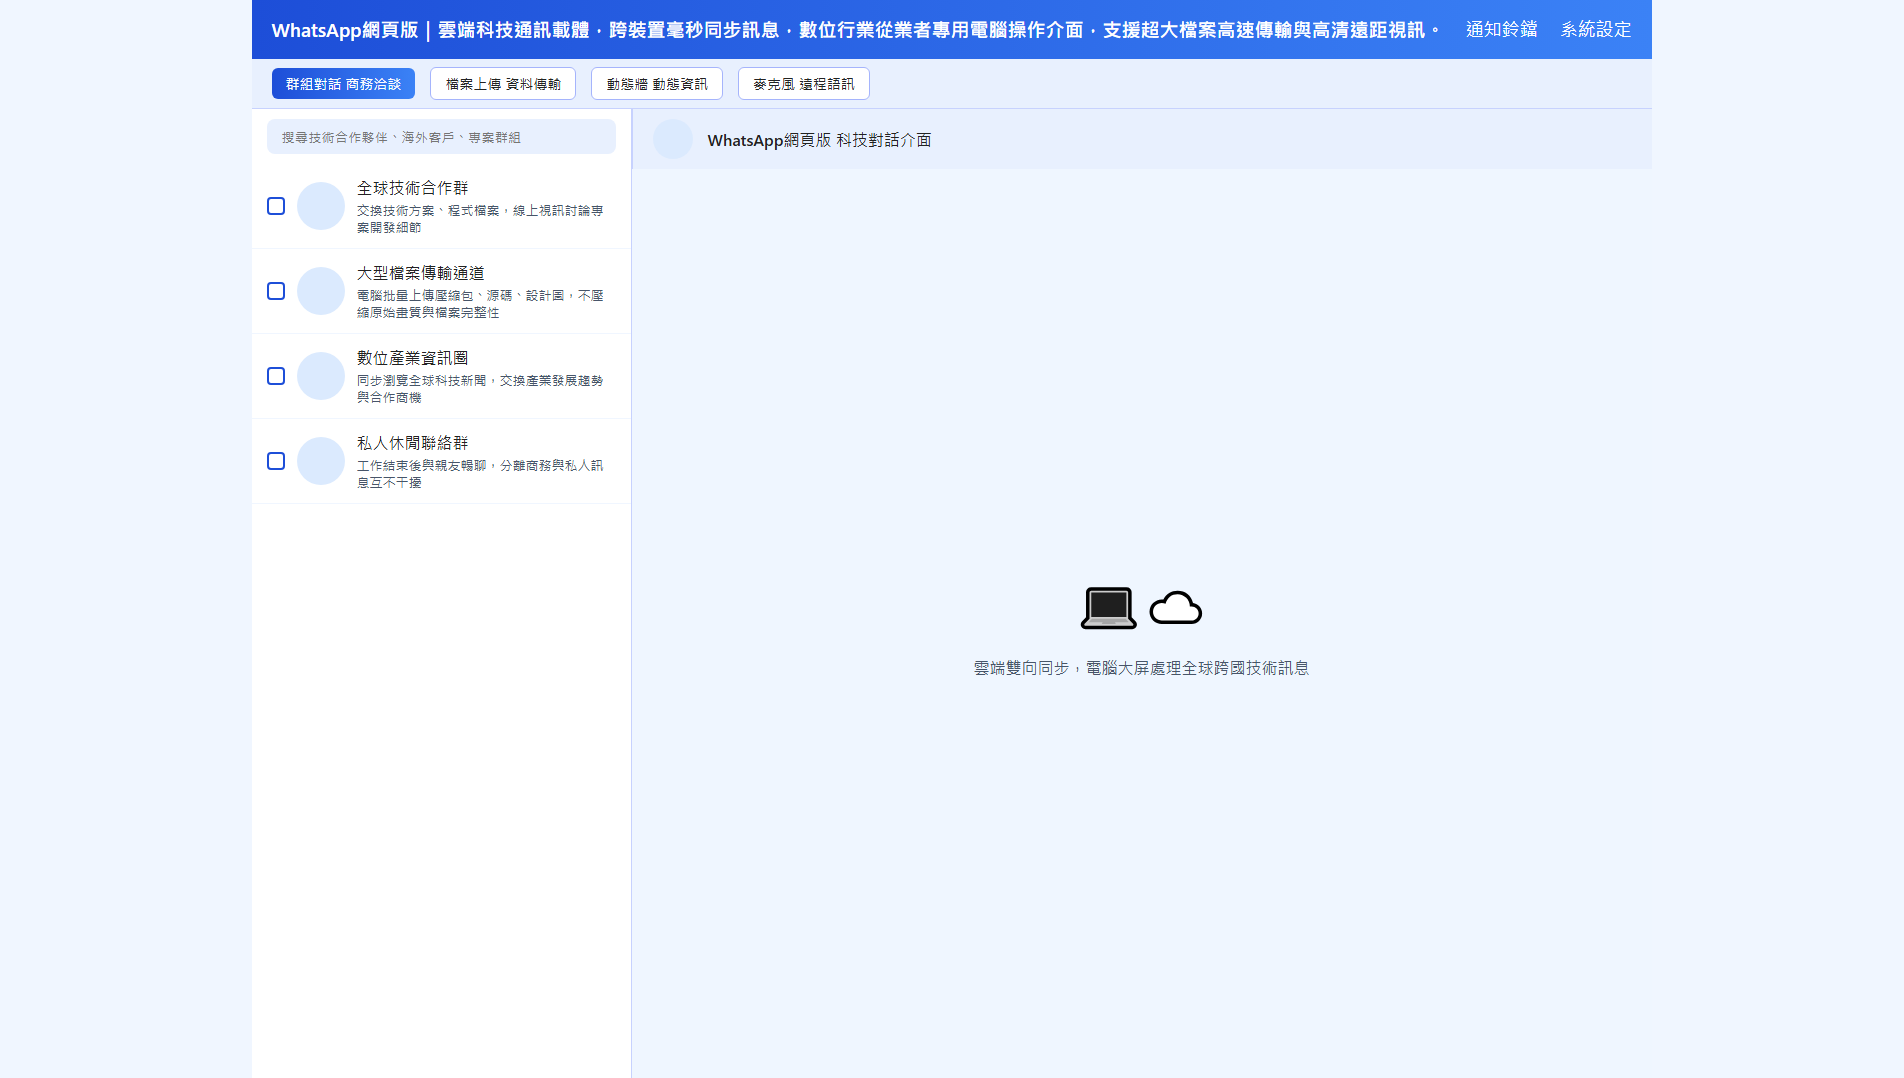
Task: Click the 全球技術合作群 description starting 交換技術方案
Action: coord(480,219)
